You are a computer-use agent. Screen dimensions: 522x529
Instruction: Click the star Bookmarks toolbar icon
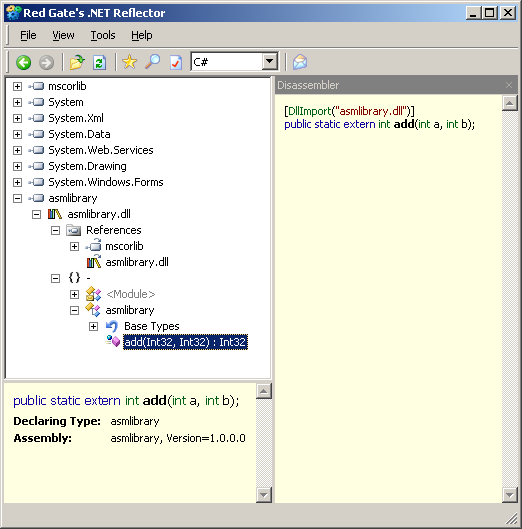(x=130, y=62)
